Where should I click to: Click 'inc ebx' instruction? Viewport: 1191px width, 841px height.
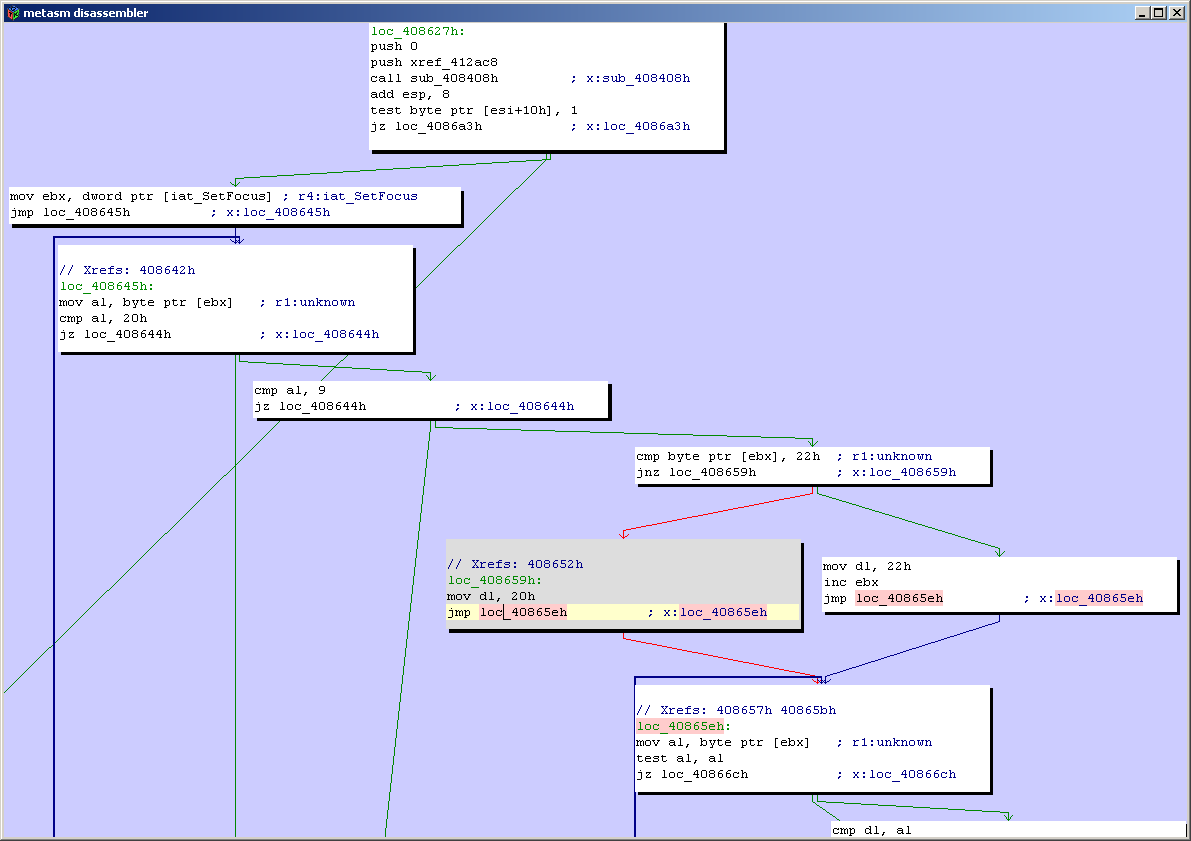coord(851,583)
